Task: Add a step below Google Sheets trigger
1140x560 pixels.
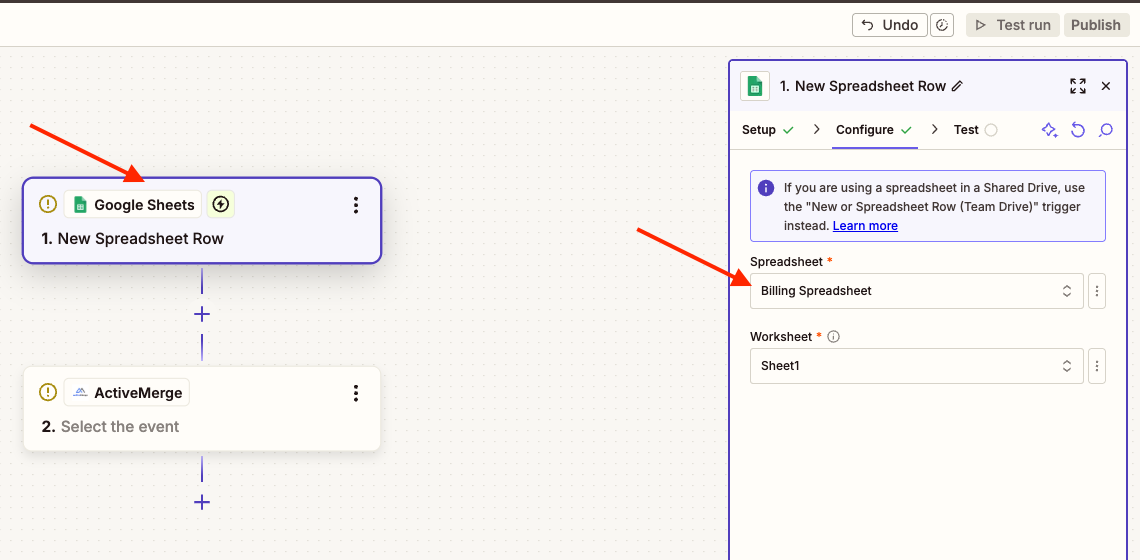Action: click(x=201, y=314)
